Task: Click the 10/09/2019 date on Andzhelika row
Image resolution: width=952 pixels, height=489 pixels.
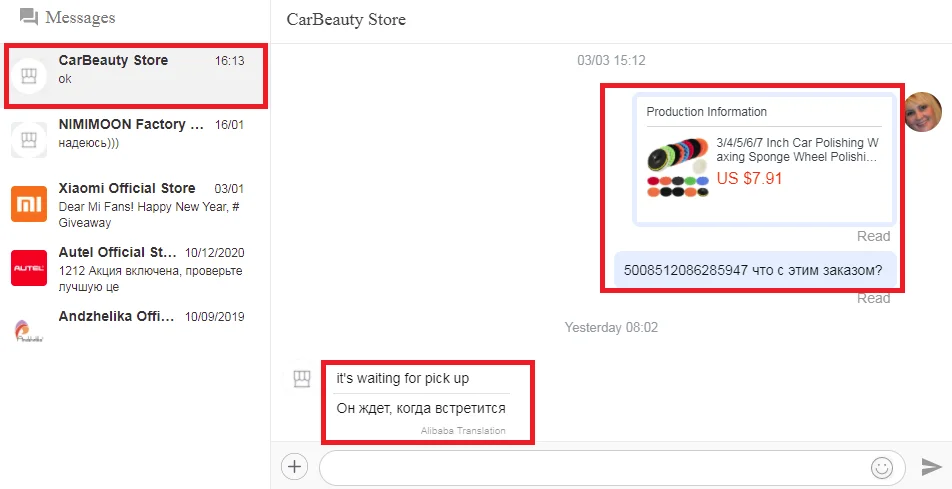Action: coord(215,317)
